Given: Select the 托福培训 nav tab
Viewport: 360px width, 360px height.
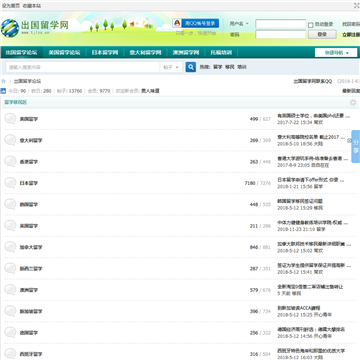Looking at the screenshot, I should point(221,52).
